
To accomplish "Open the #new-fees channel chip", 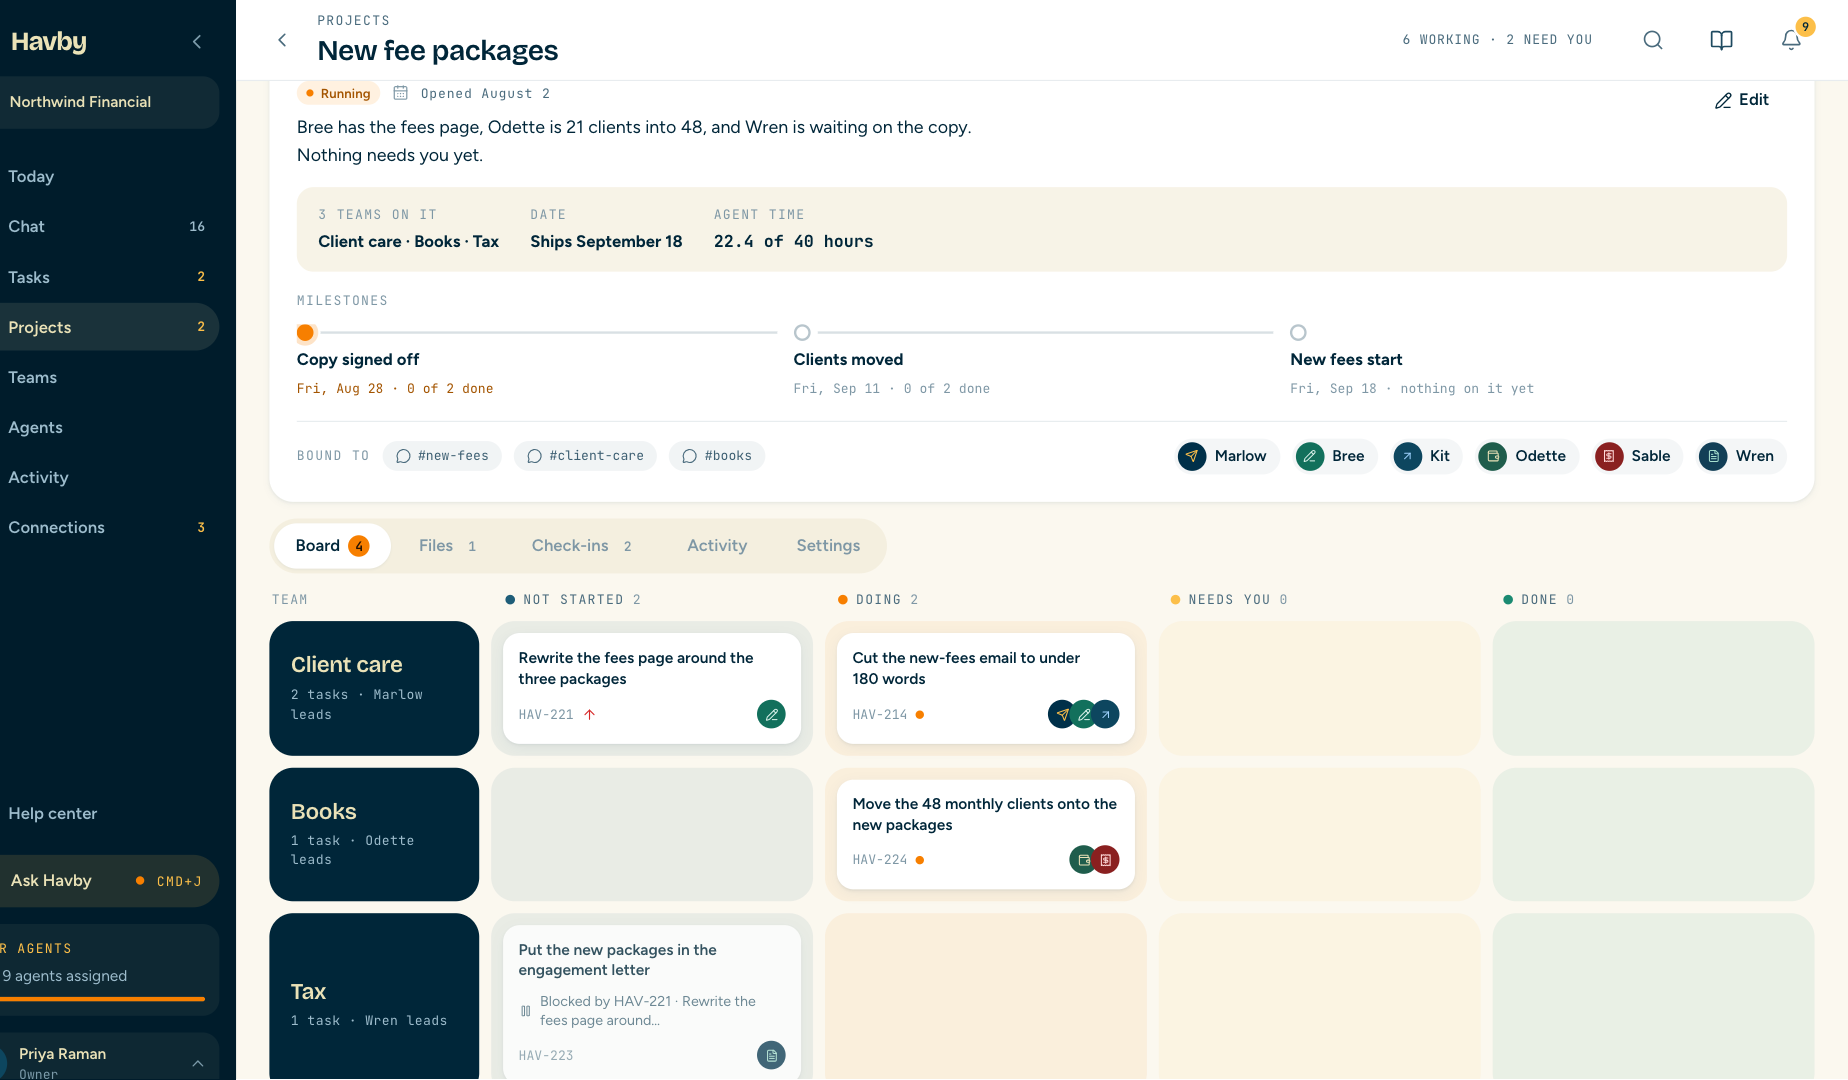I will [442, 456].
